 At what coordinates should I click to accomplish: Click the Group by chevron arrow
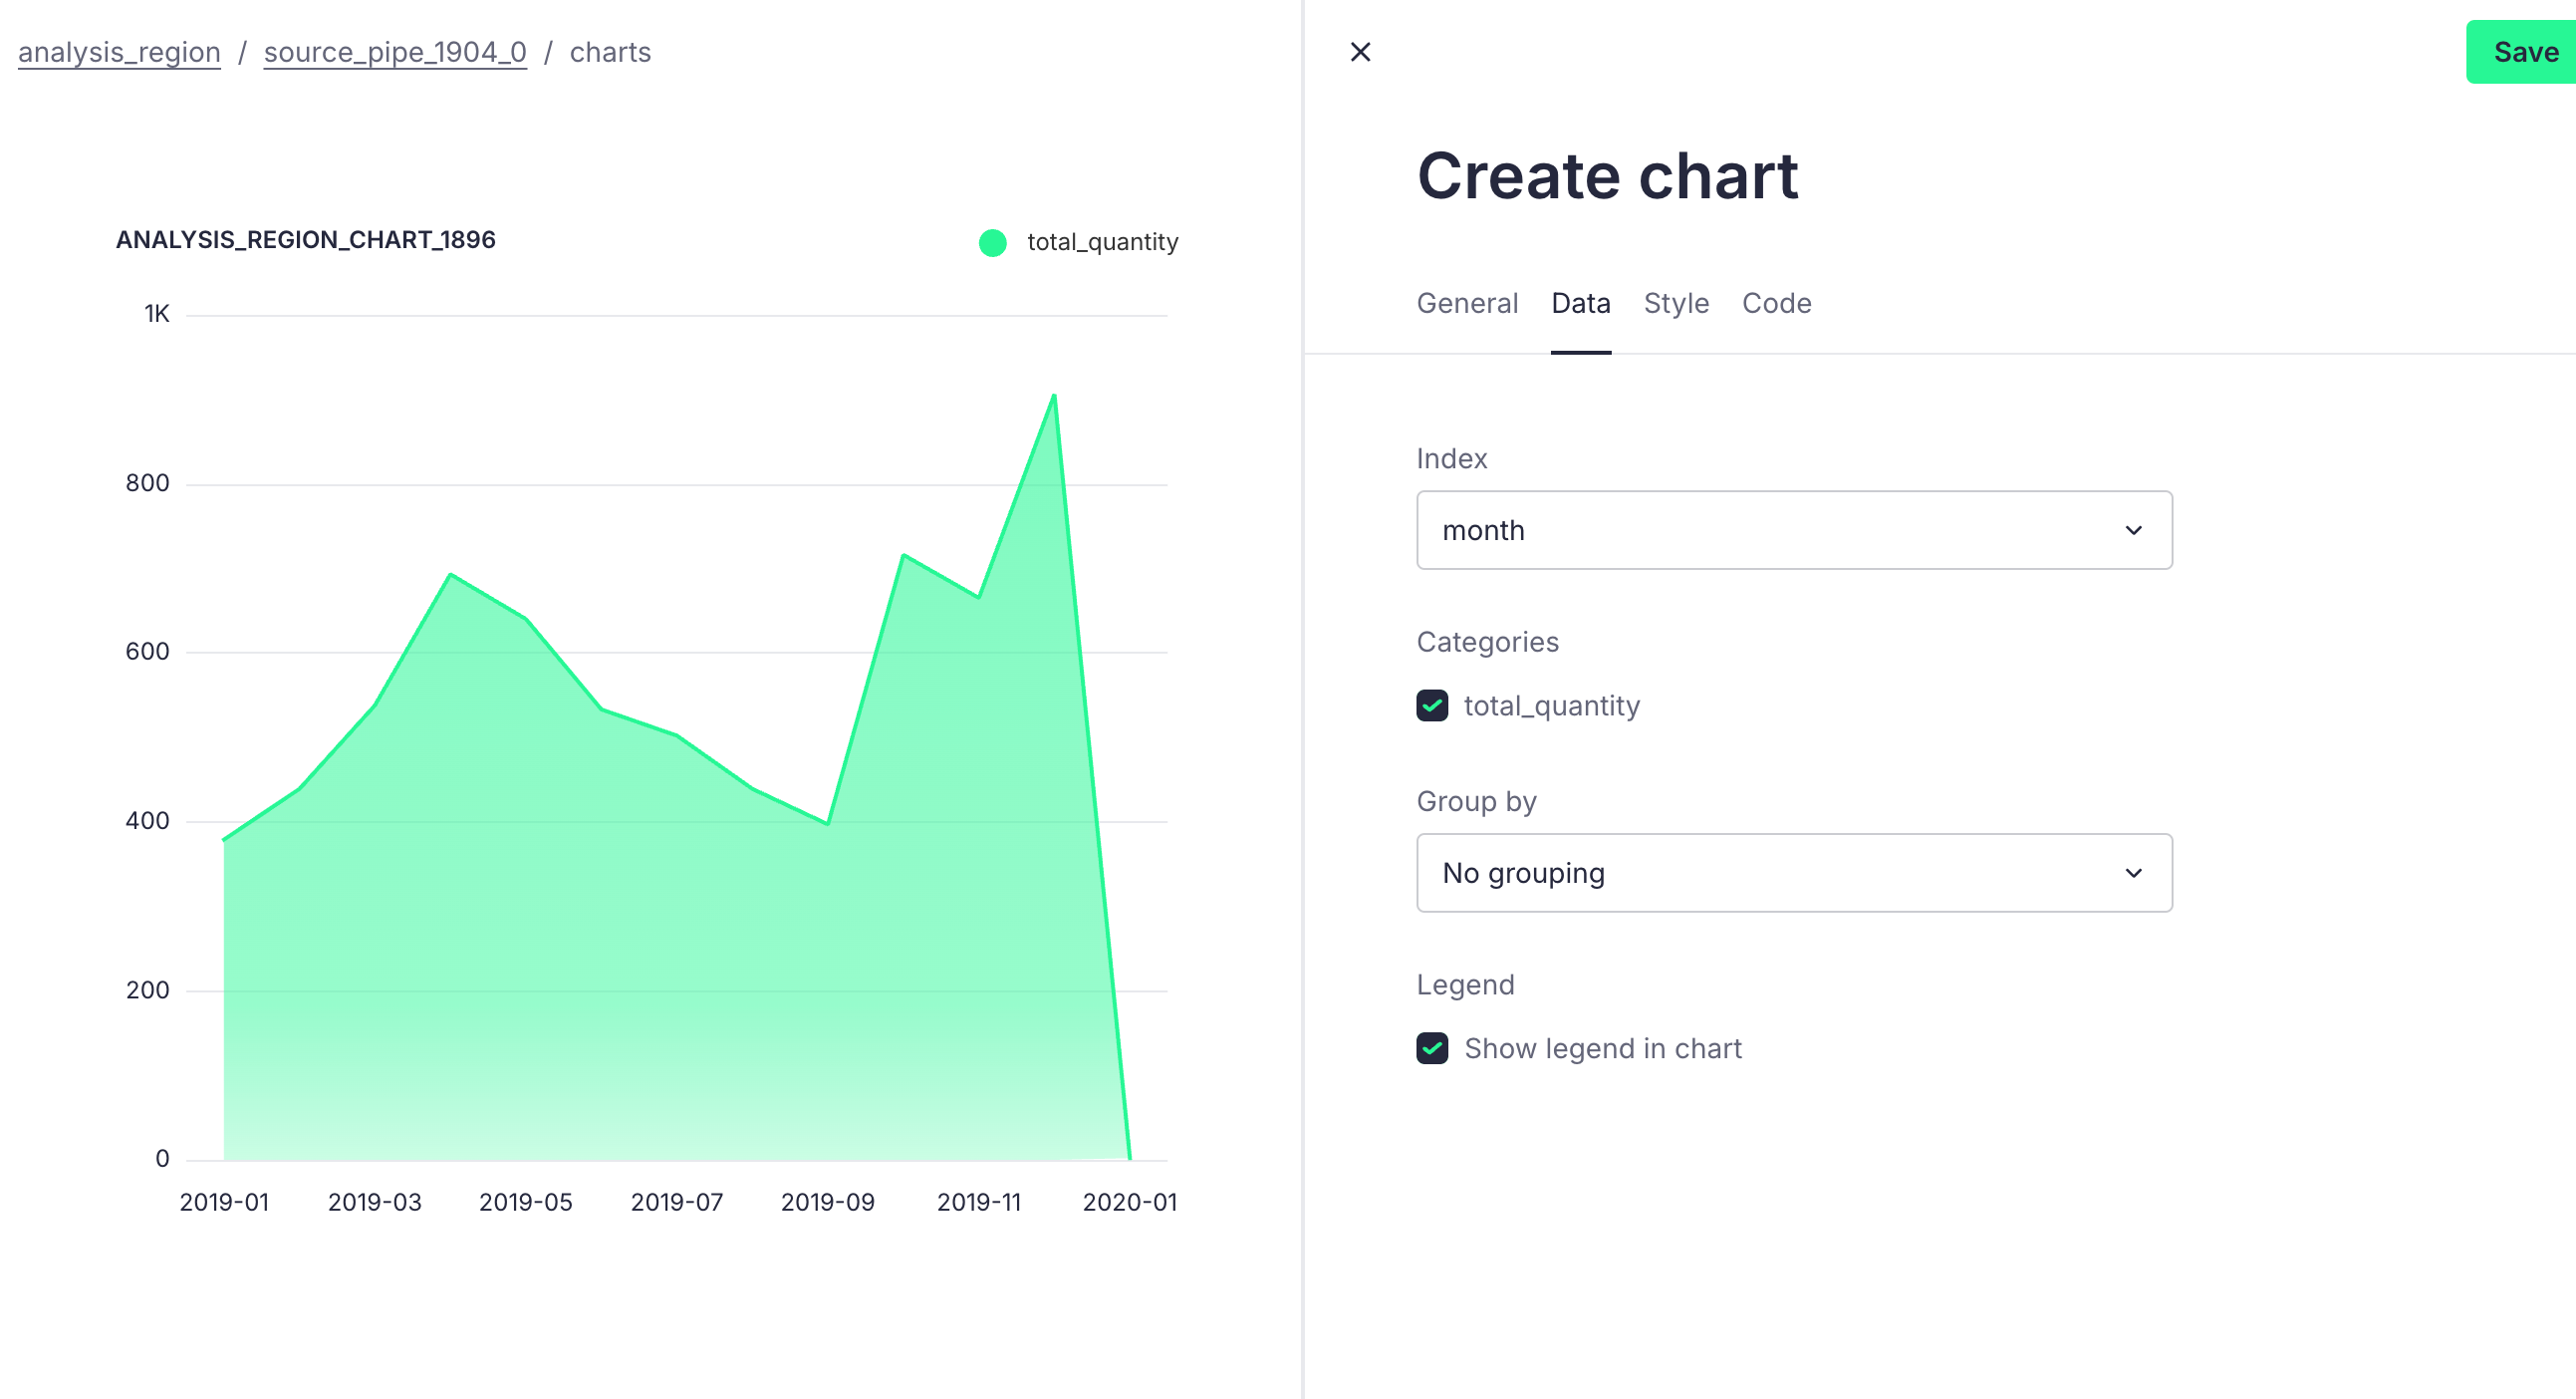point(2133,873)
